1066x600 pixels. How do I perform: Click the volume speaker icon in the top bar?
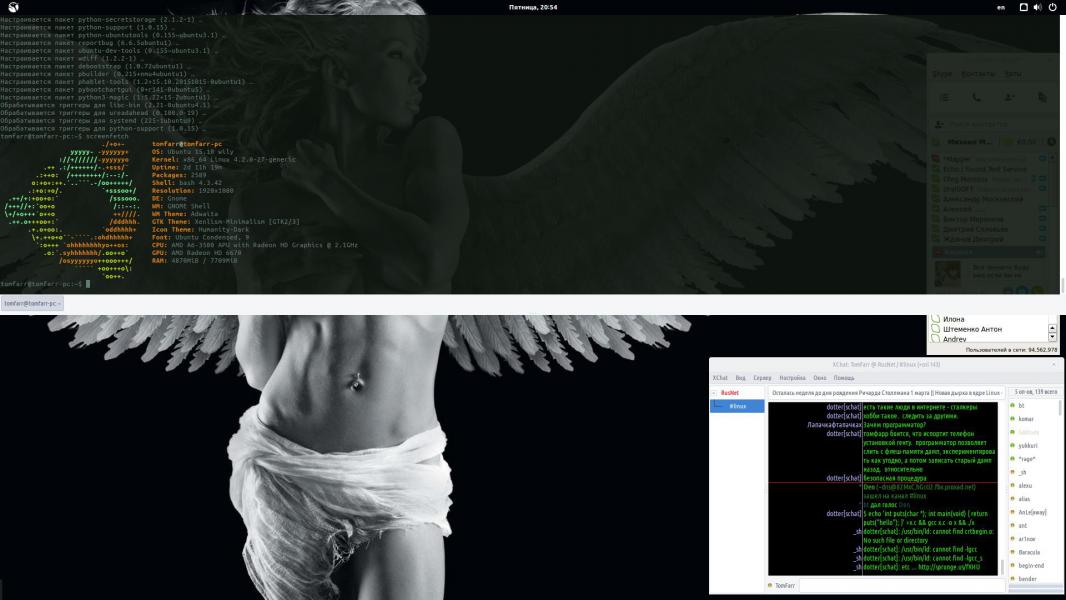click(x=1037, y=7)
